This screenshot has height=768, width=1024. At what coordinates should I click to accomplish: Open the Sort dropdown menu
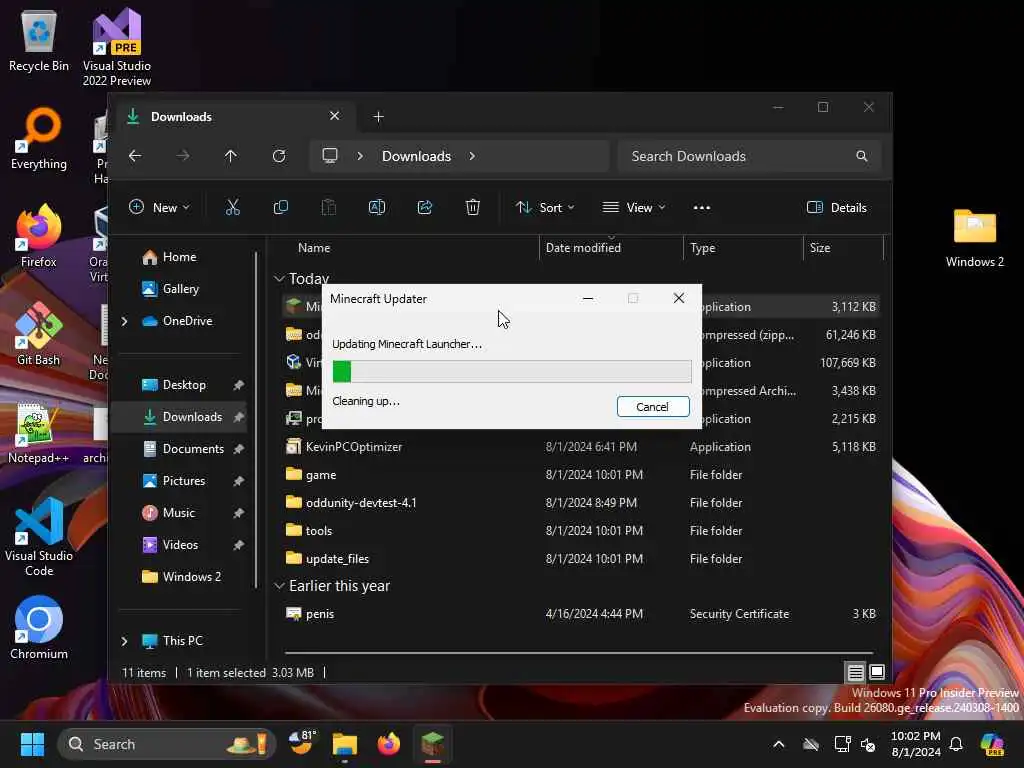[545, 208]
